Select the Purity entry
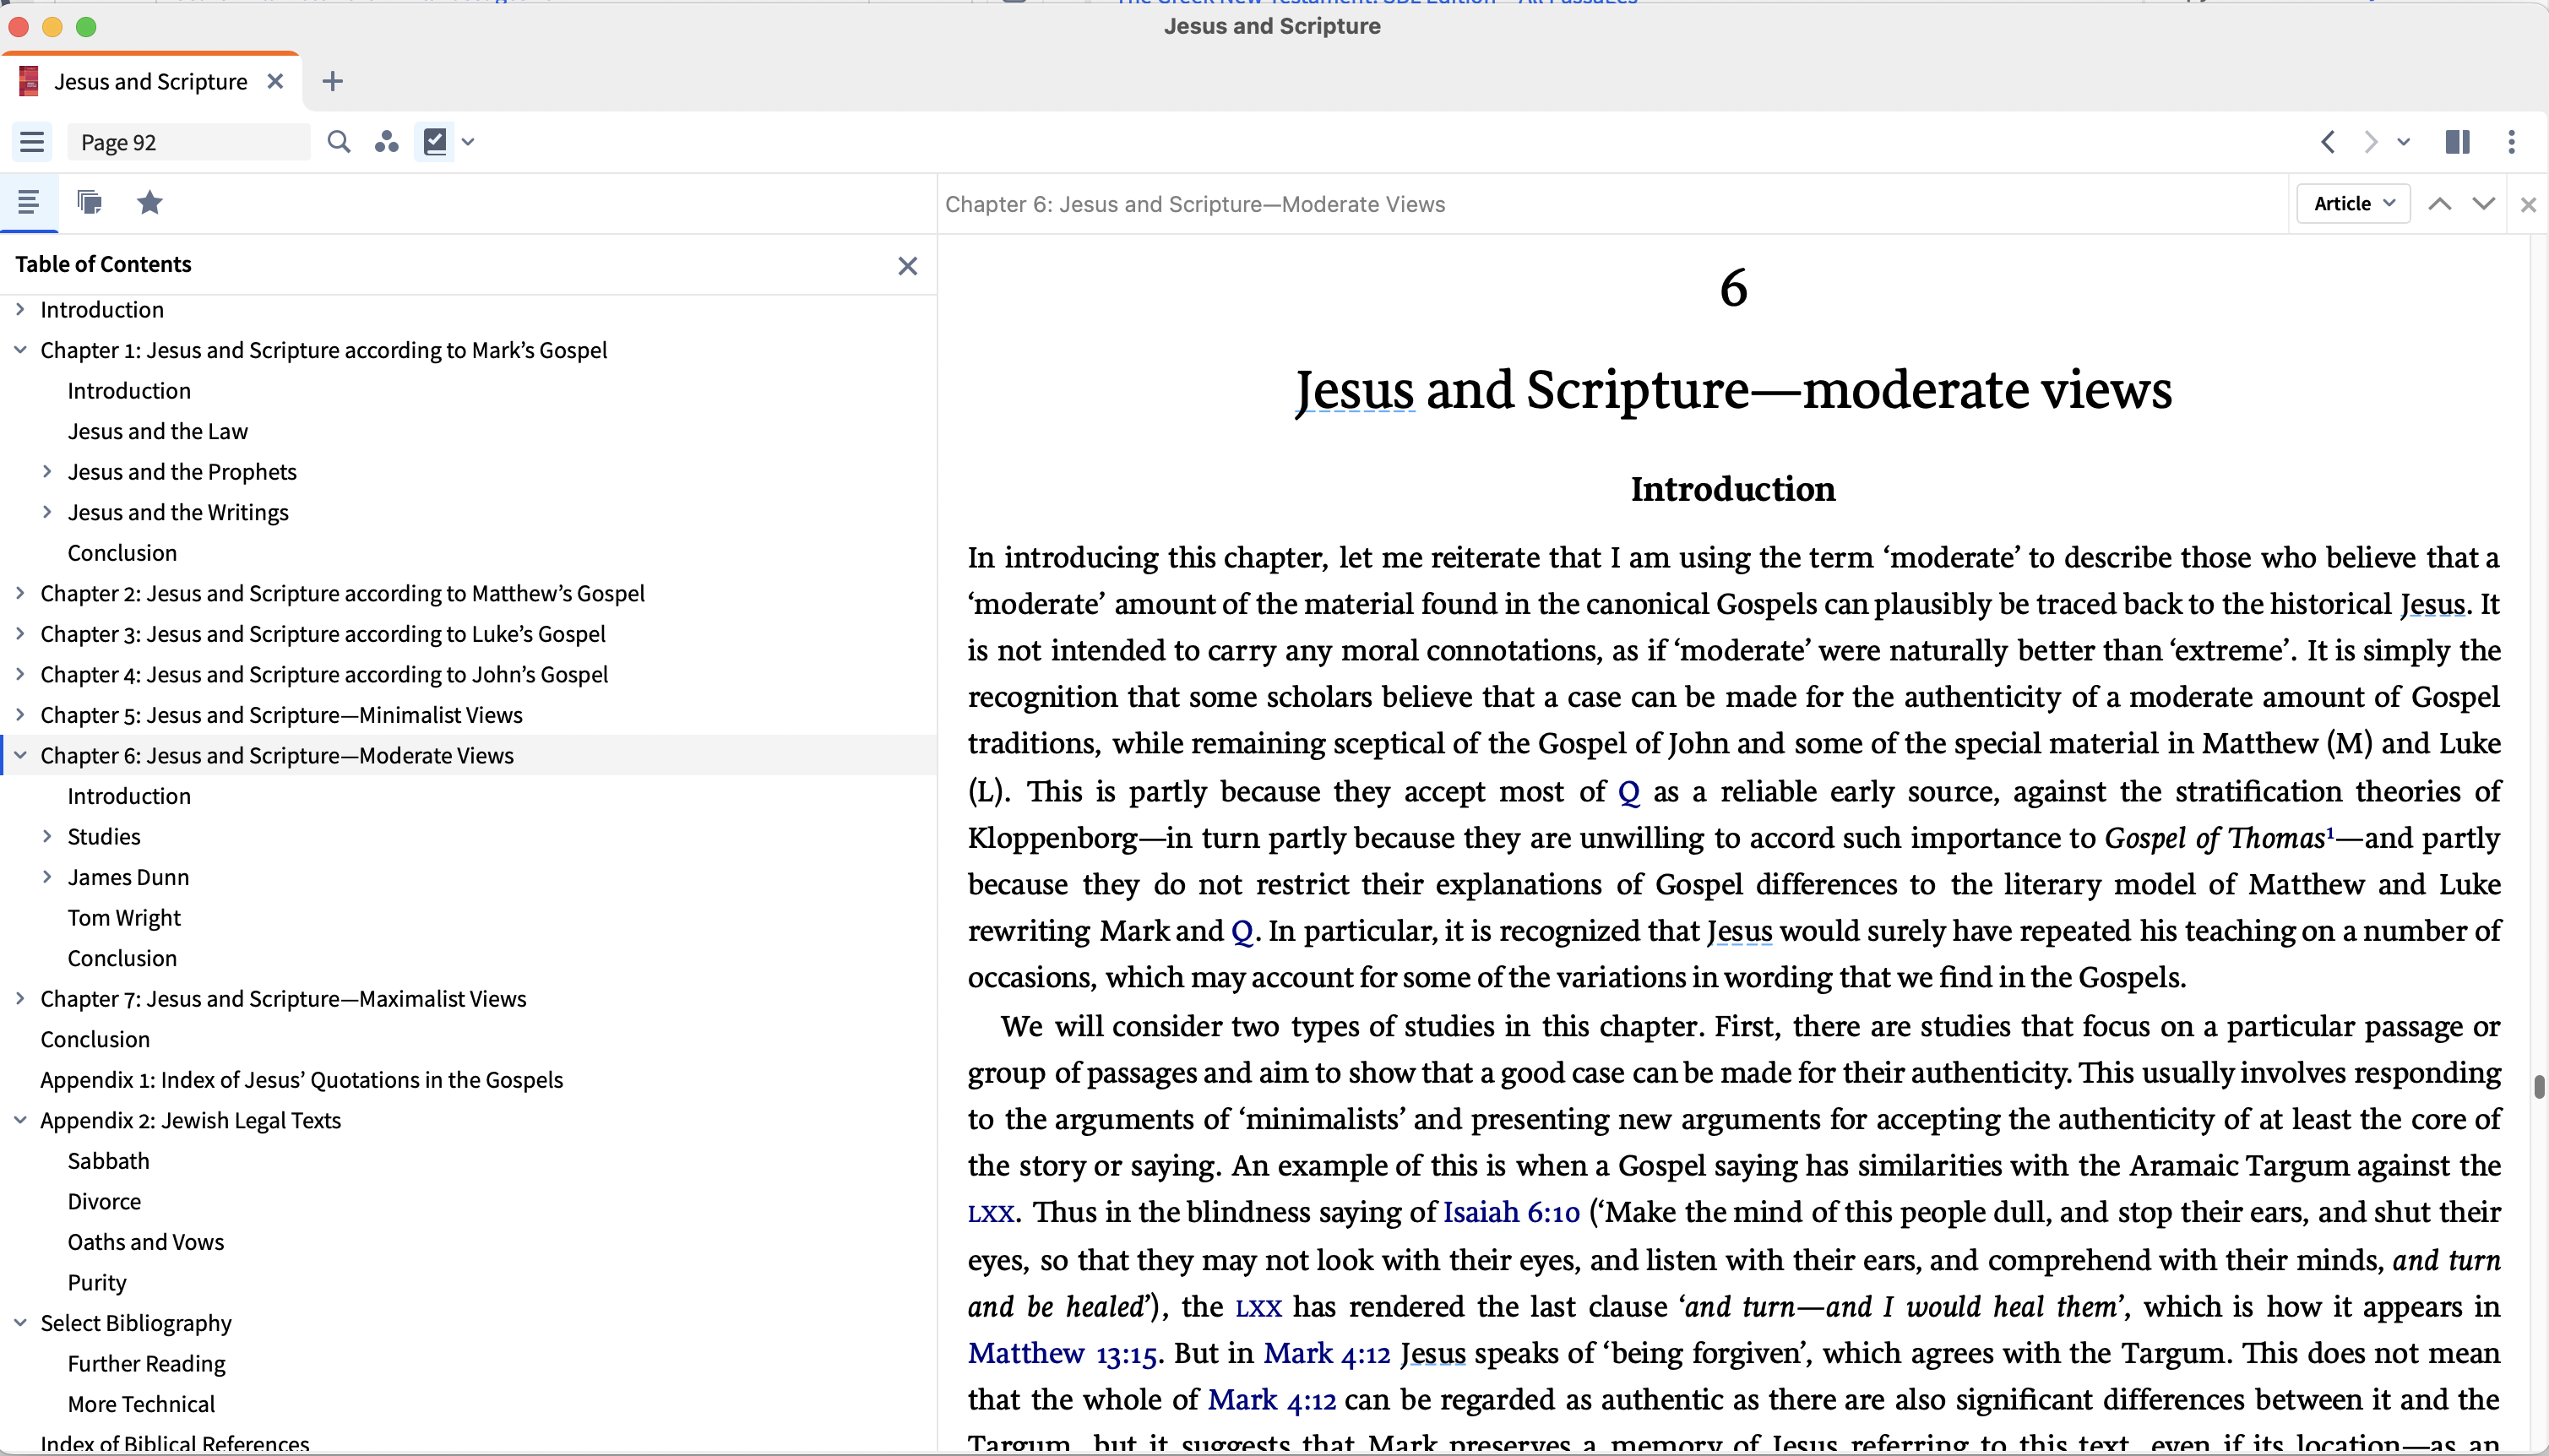This screenshot has height=1456, width=2549. coord(97,1283)
